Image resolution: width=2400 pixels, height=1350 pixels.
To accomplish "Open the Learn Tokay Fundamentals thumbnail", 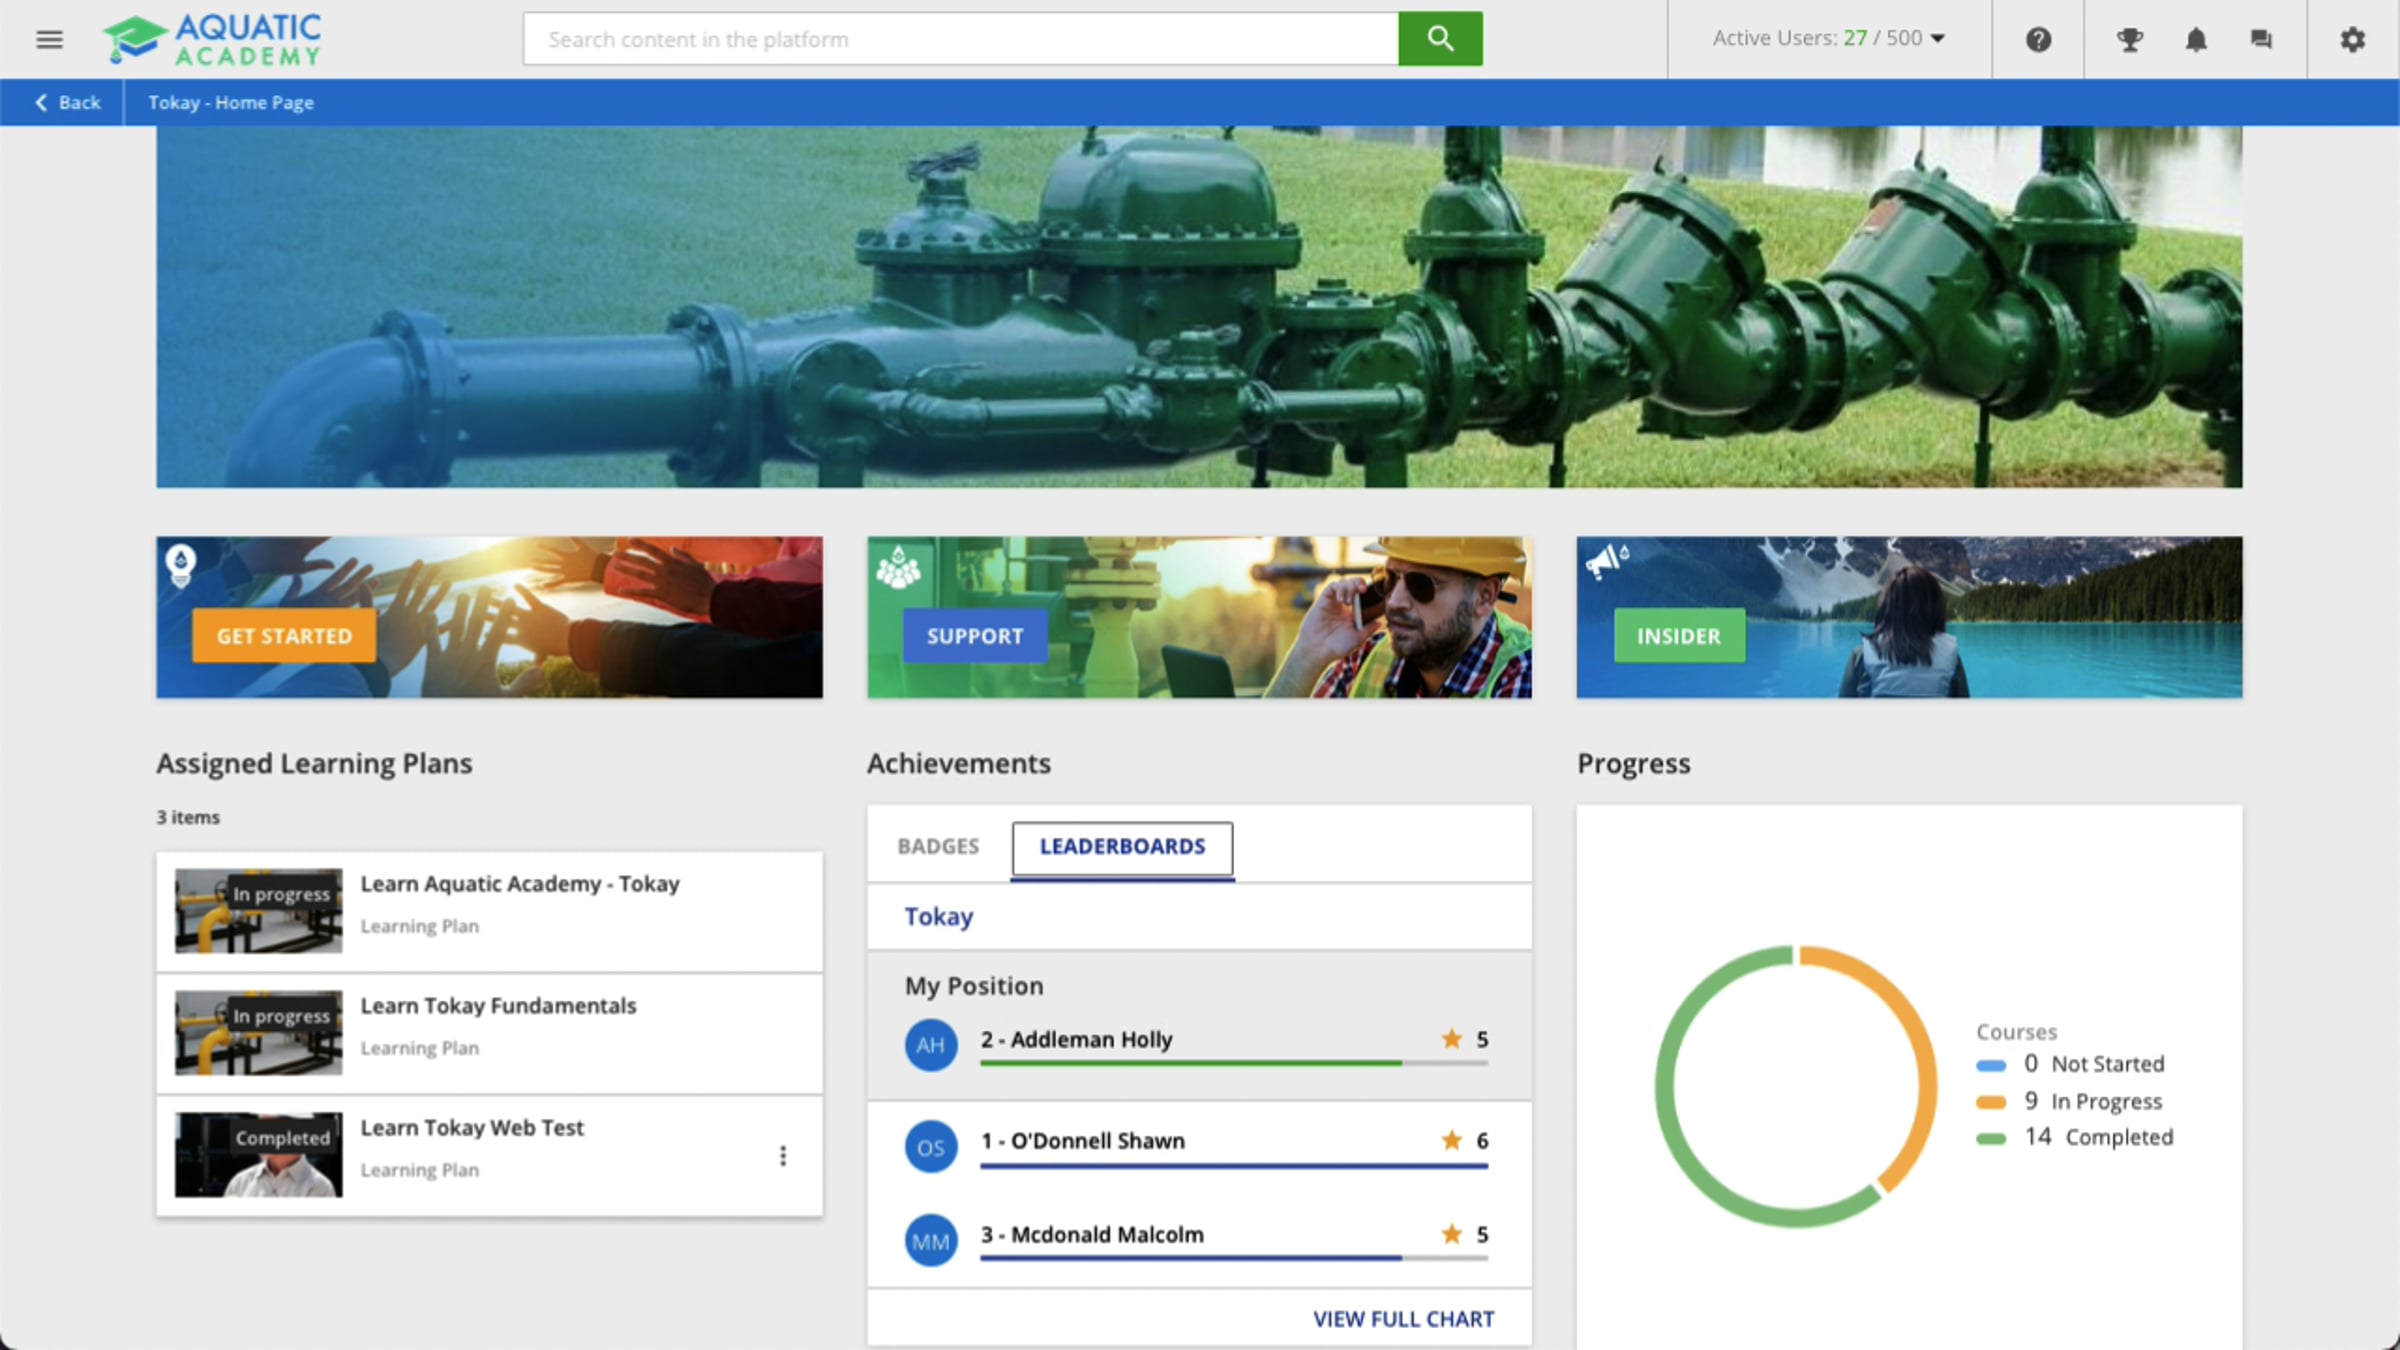I will coord(258,1033).
